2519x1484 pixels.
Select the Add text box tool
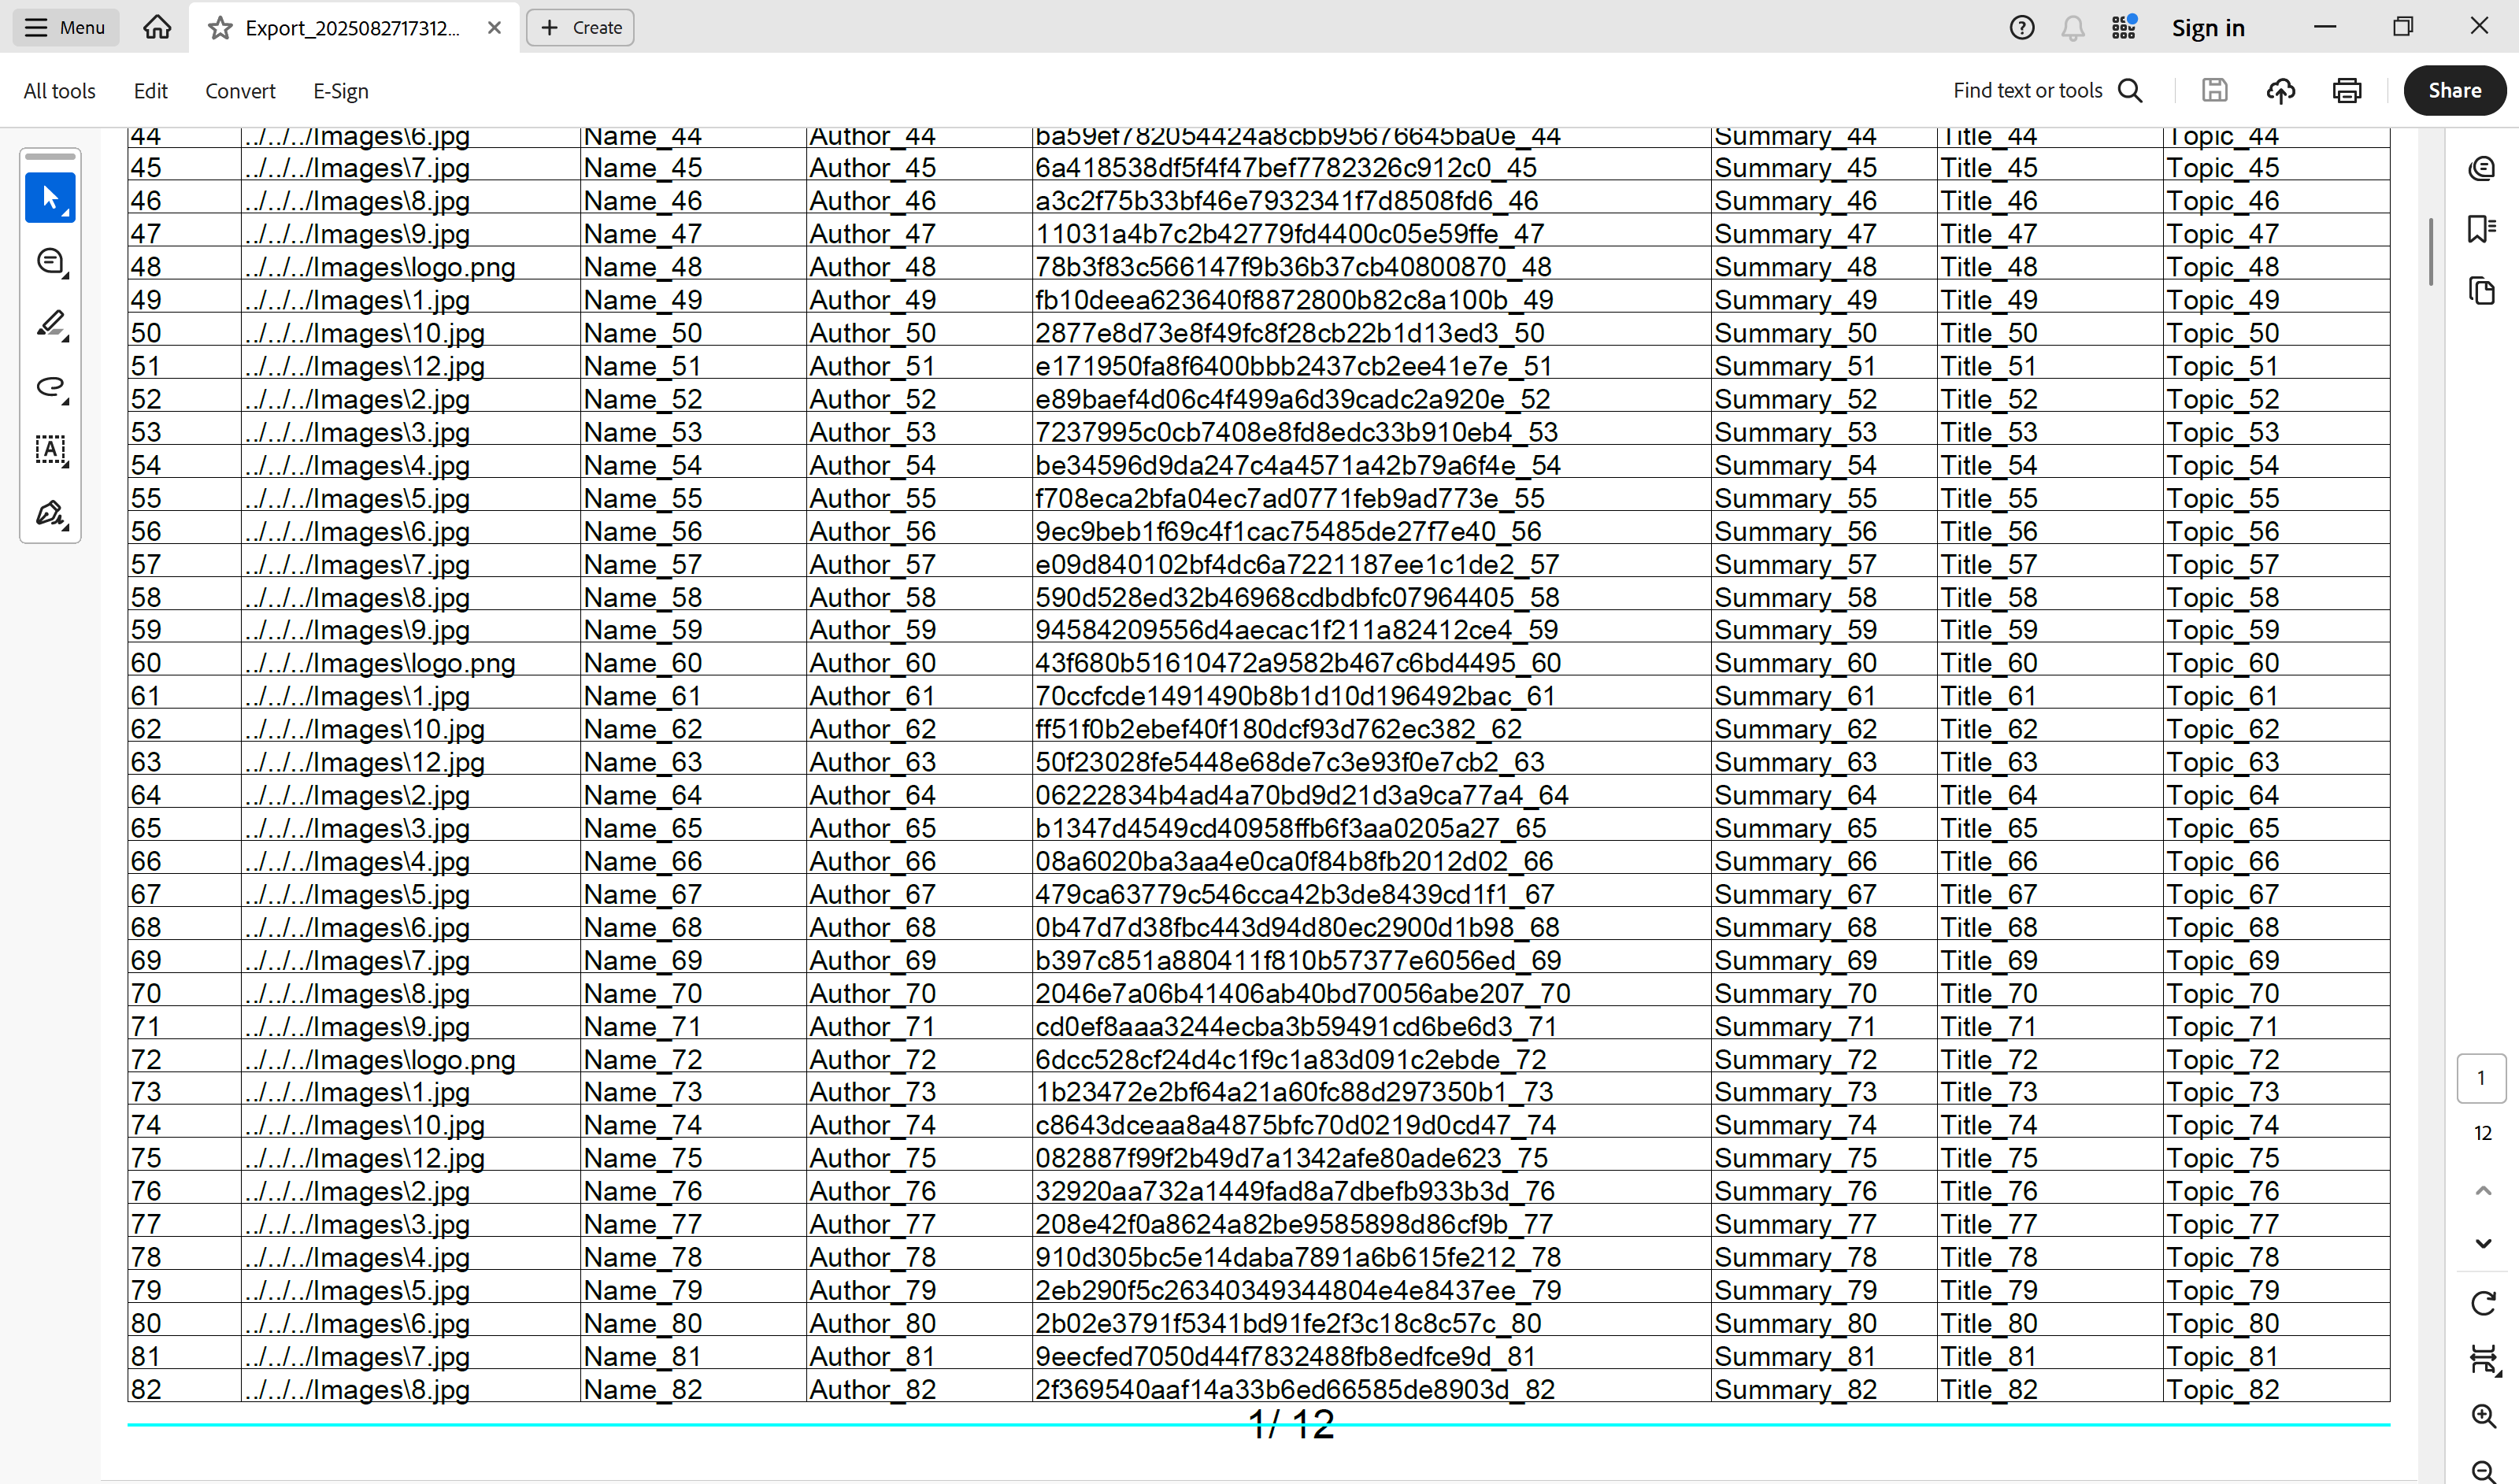[x=50, y=450]
